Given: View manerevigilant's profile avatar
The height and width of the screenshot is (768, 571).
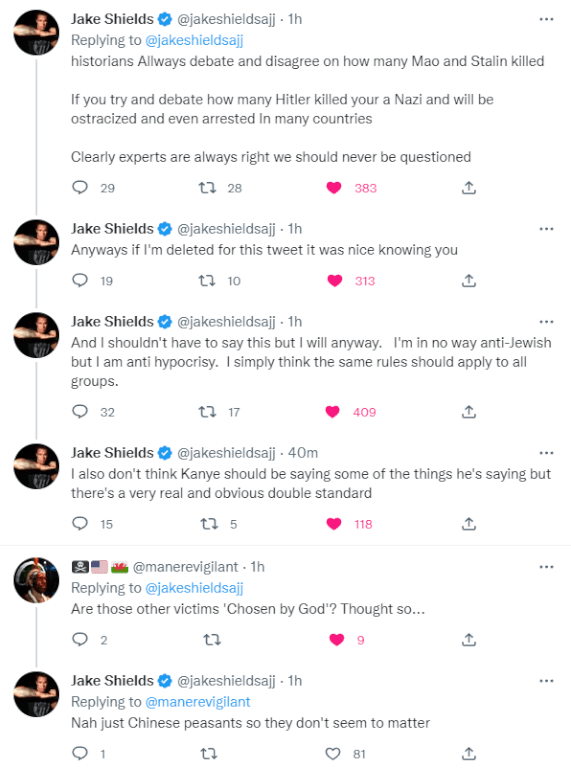Looking at the screenshot, I should (36, 580).
